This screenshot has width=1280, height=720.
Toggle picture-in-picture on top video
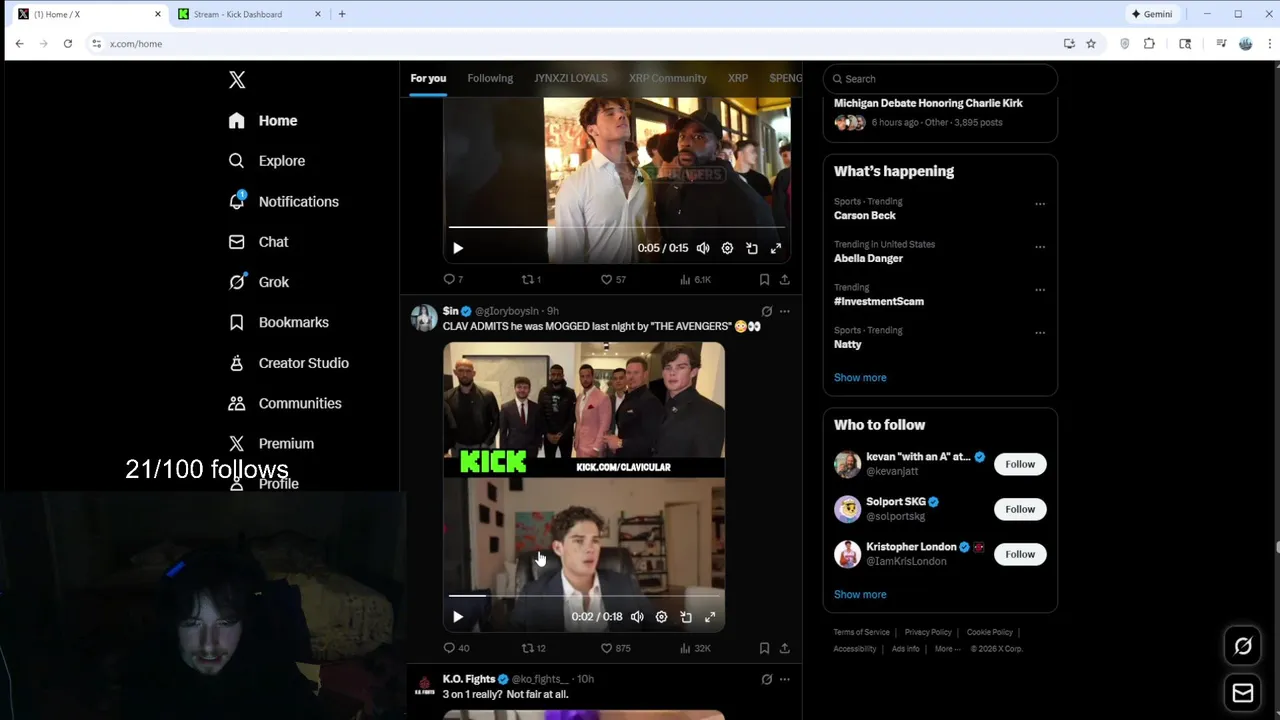pyautogui.click(x=752, y=248)
